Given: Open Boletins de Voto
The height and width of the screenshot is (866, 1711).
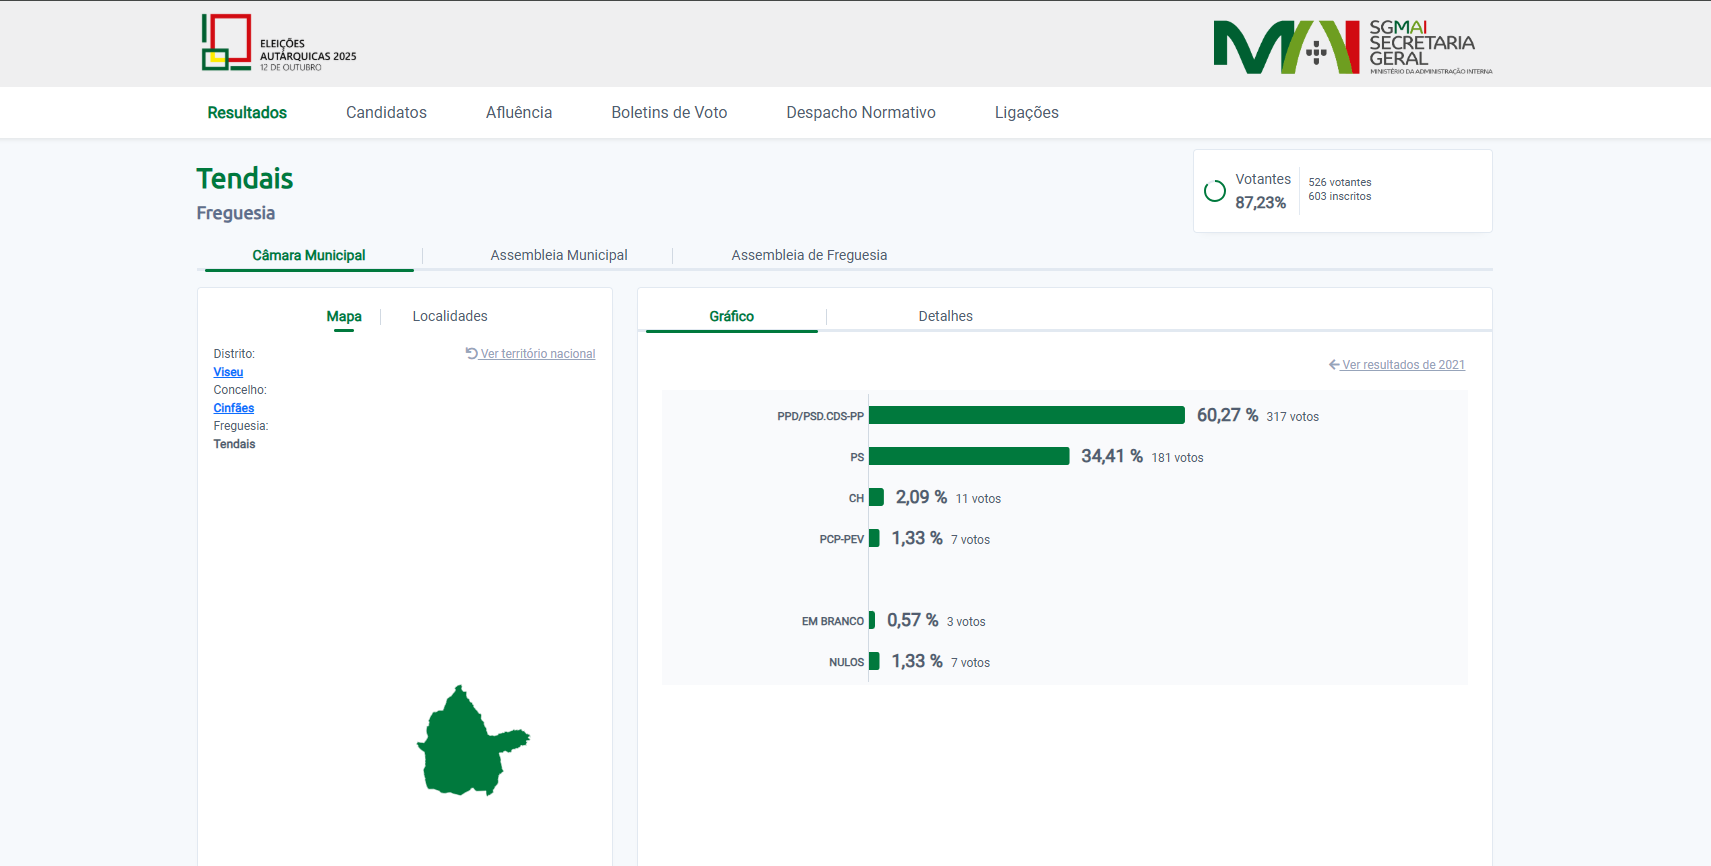Looking at the screenshot, I should pyautogui.click(x=669, y=113).
